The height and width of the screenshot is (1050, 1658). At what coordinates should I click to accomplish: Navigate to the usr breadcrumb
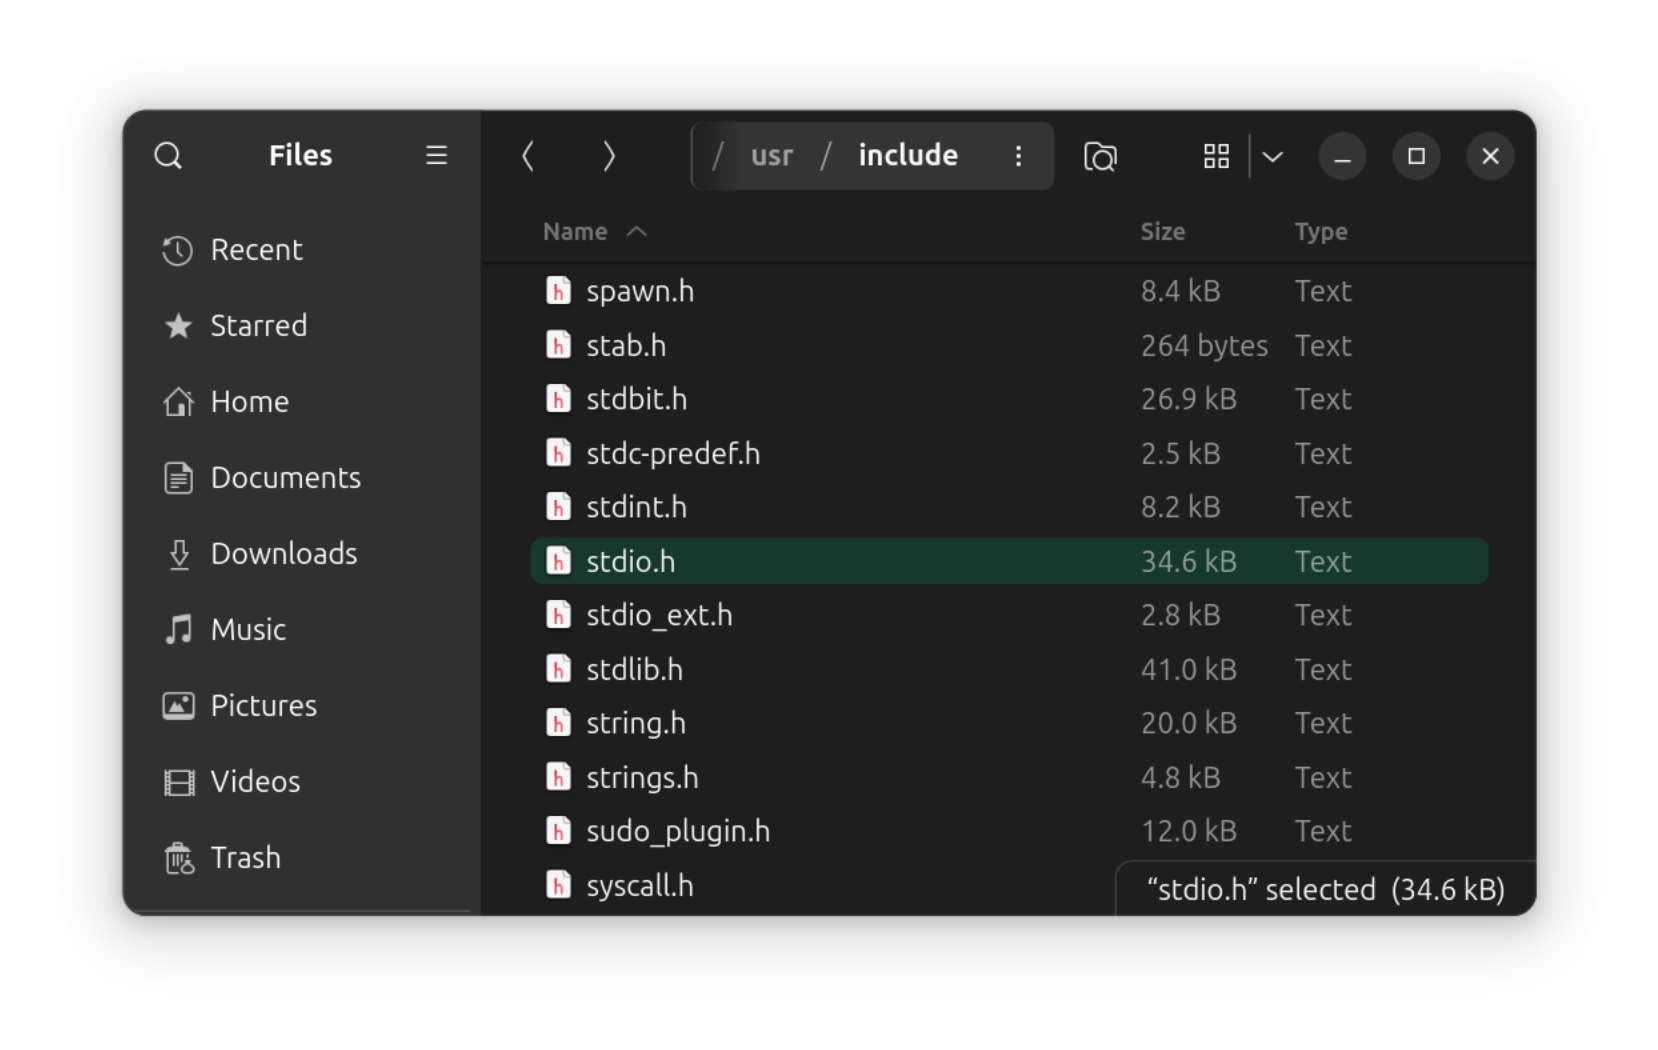click(x=771, y=156)
